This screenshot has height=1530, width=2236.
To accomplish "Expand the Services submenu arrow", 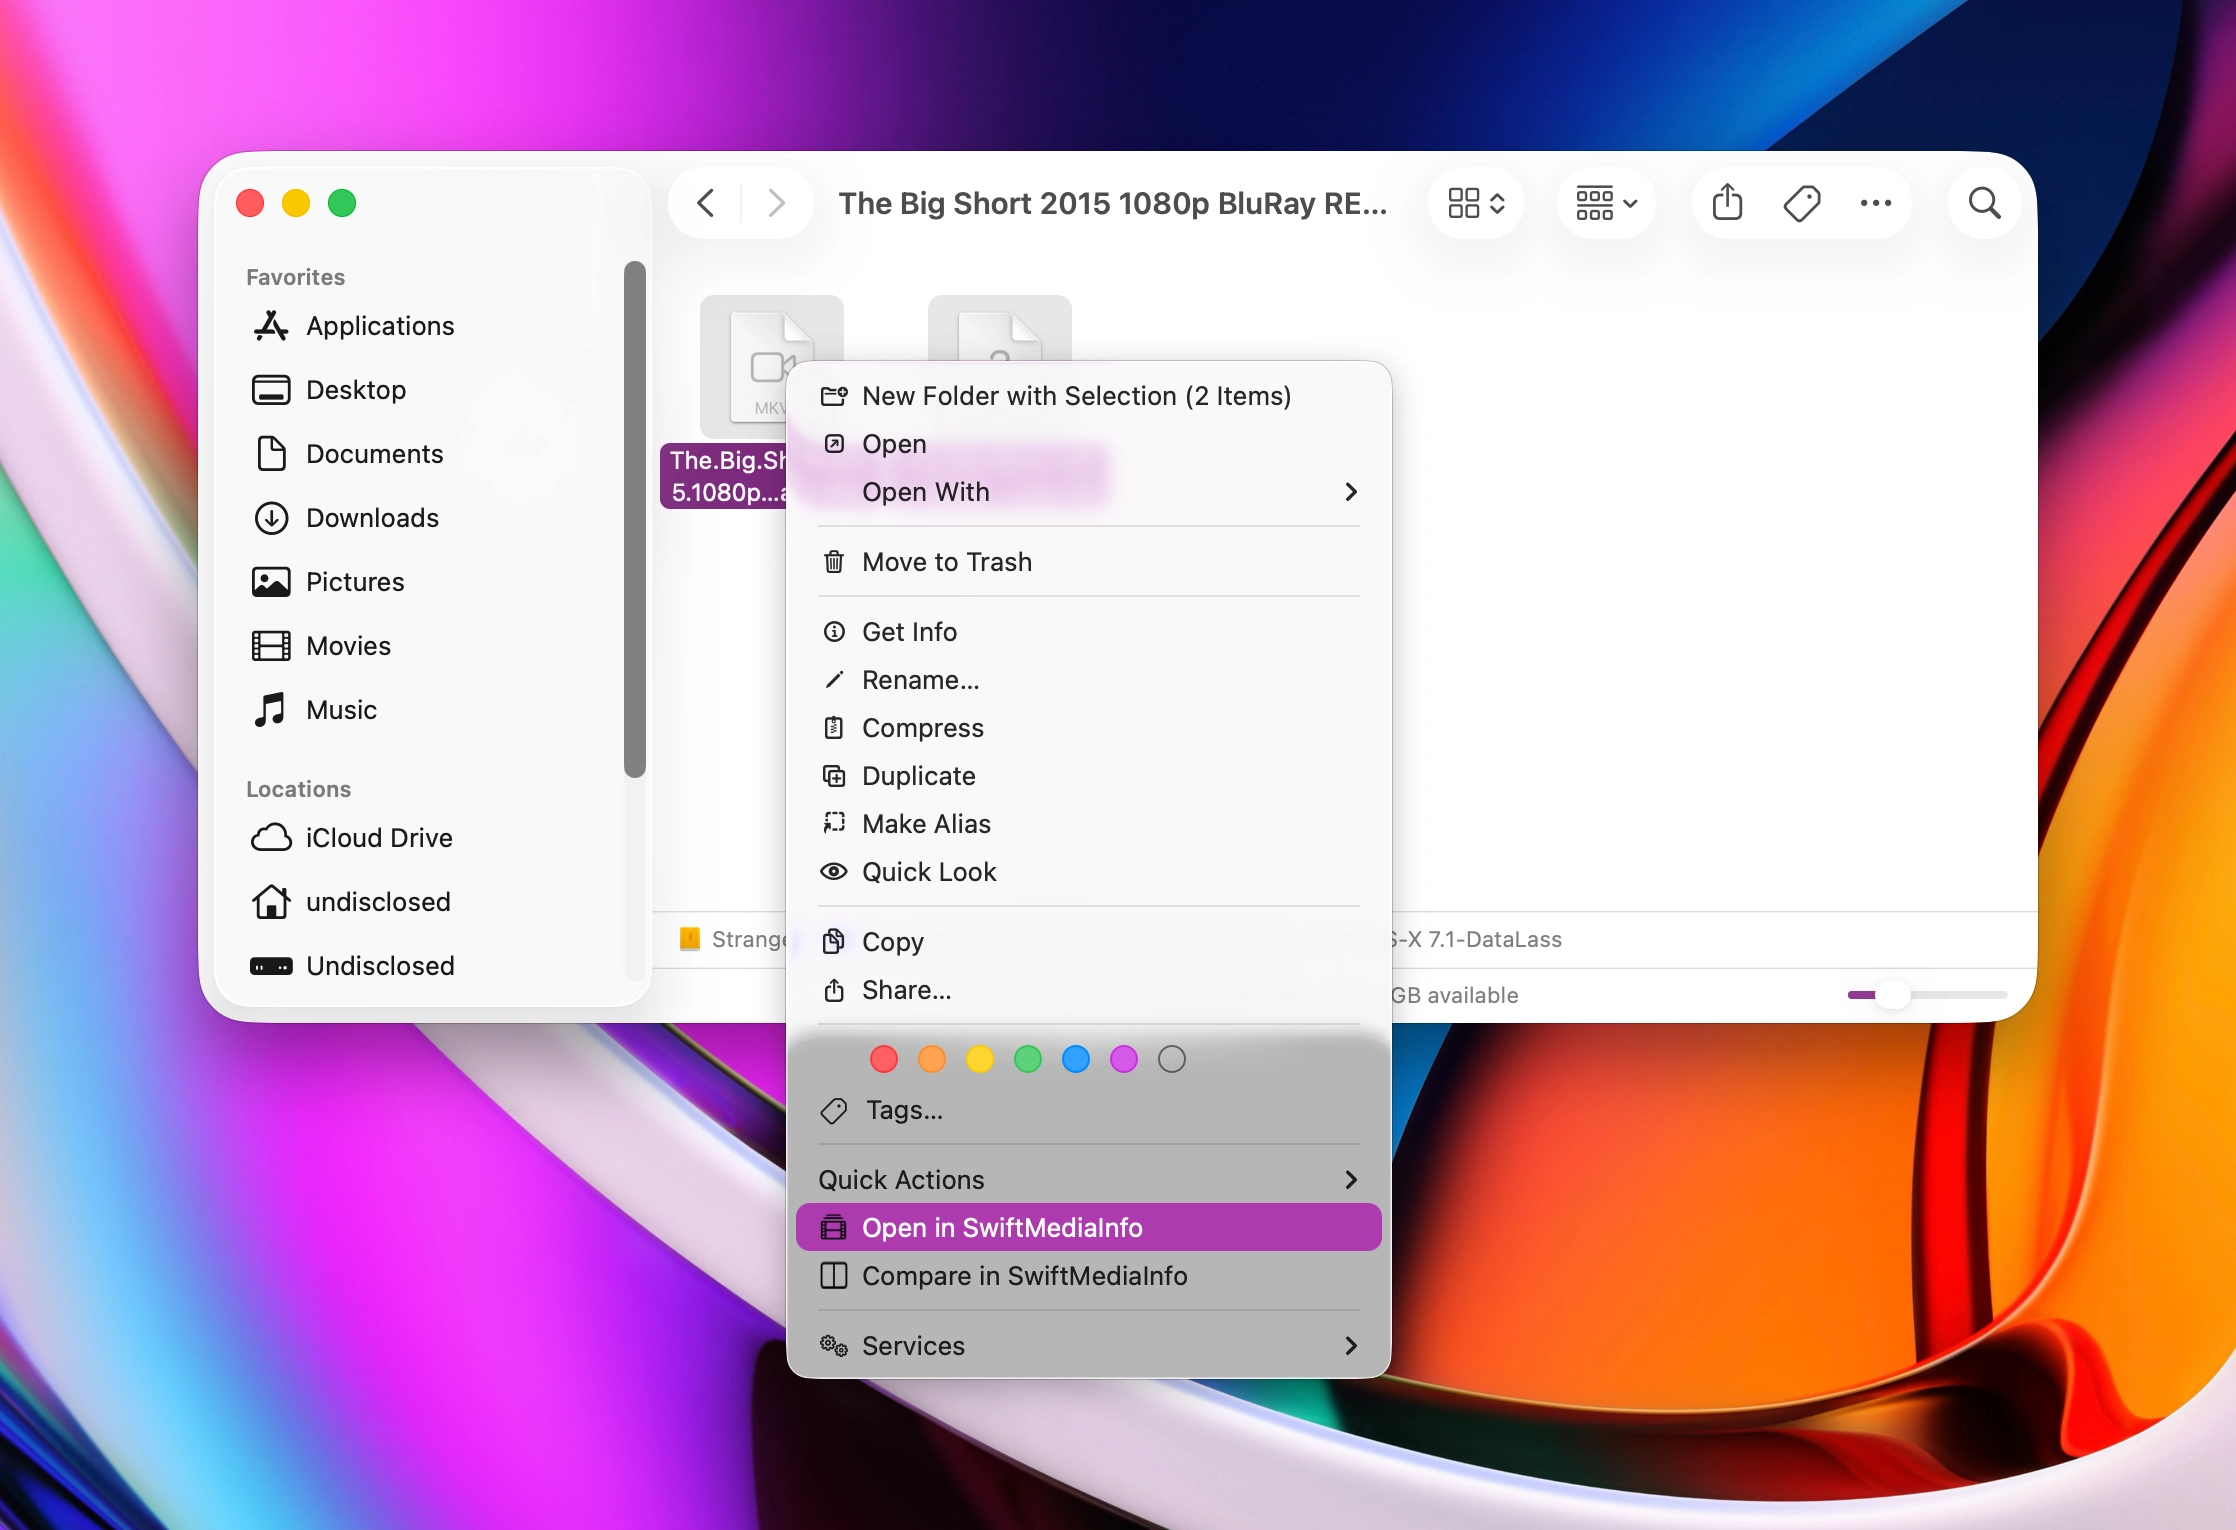I will point(1351,1345).
